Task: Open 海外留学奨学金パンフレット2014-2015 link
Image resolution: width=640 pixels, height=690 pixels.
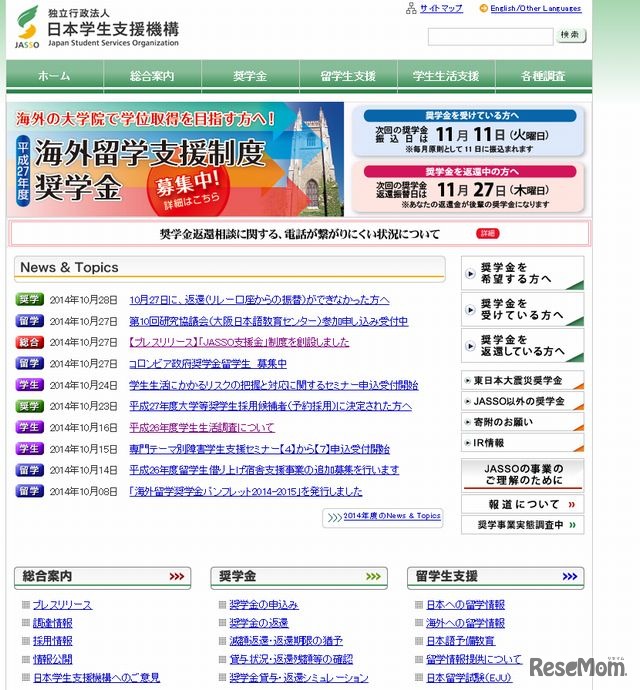Action: click(x=246, y=491)
